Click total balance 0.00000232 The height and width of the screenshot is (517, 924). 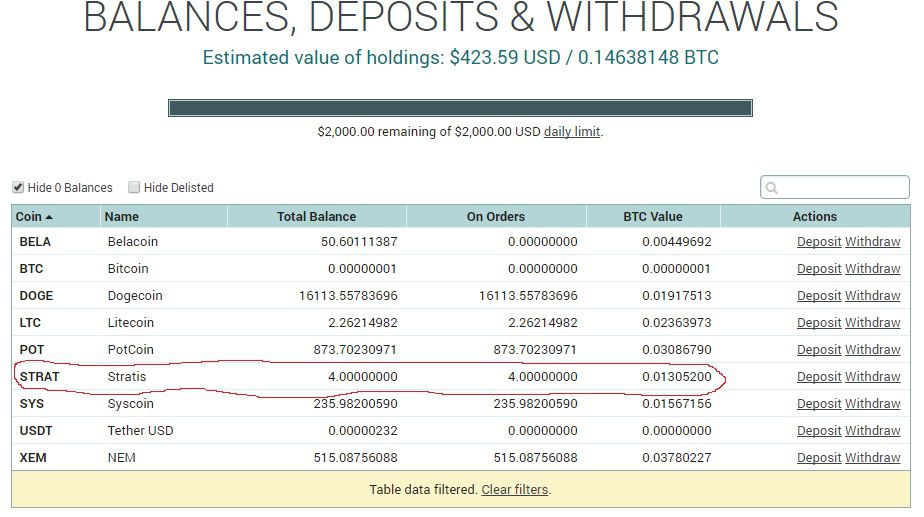362,431
